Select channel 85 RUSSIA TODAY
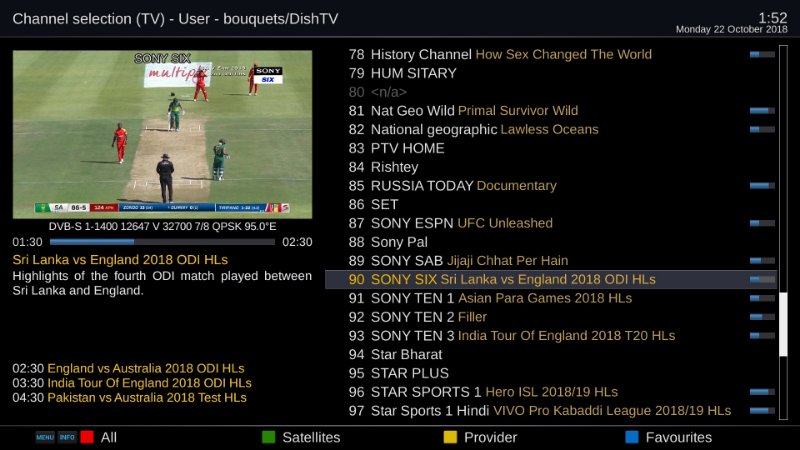800x450 pixels. tap(551, 186)
